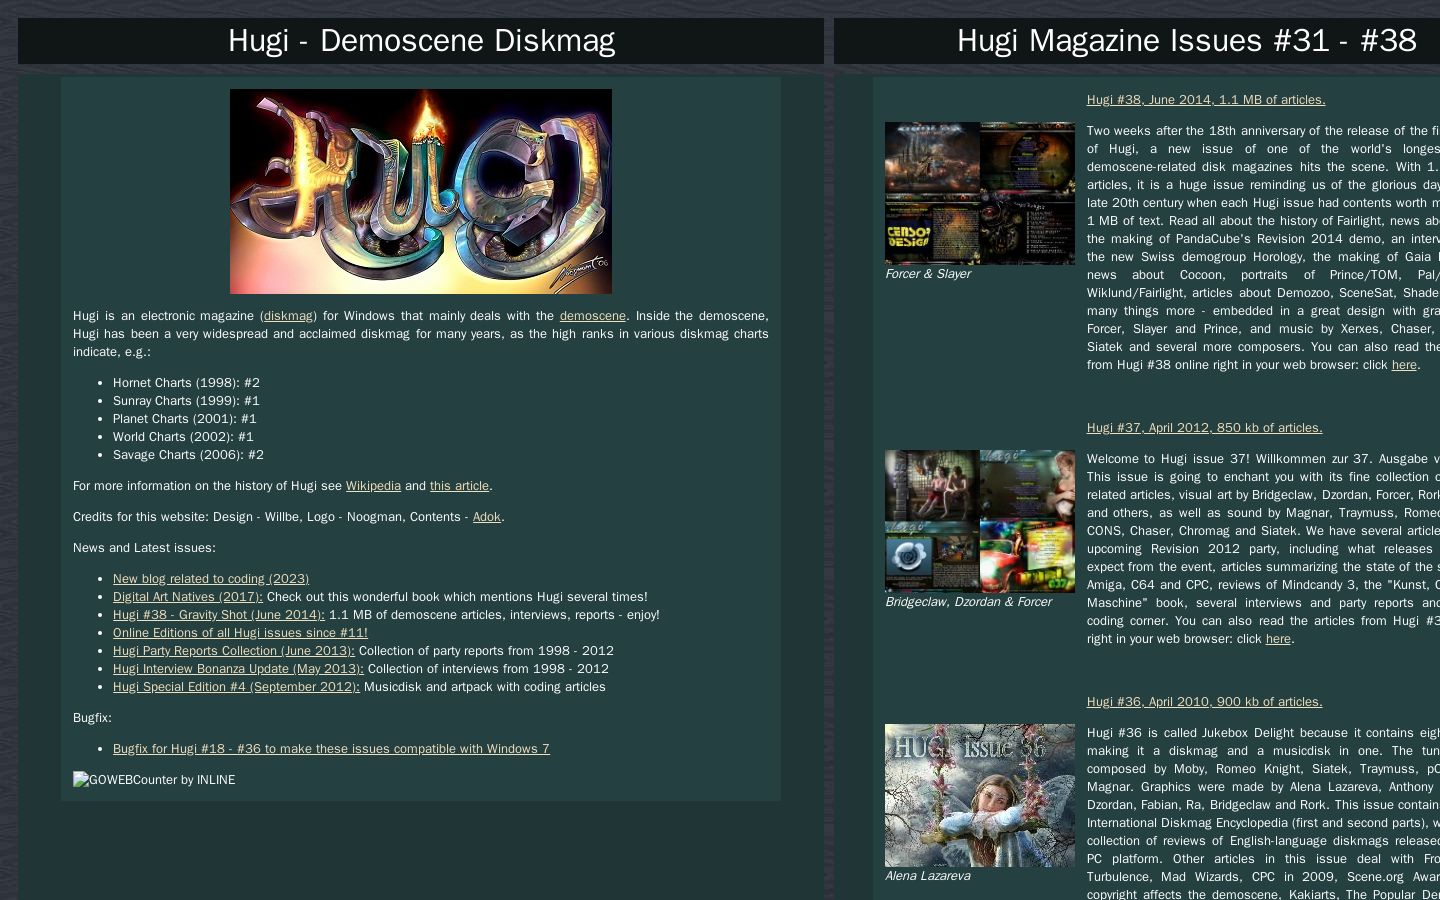Click 'here' to read Hugi #38 online
The height and width of the screenshot is (900, 1440).
click(x=1404, y=365)
